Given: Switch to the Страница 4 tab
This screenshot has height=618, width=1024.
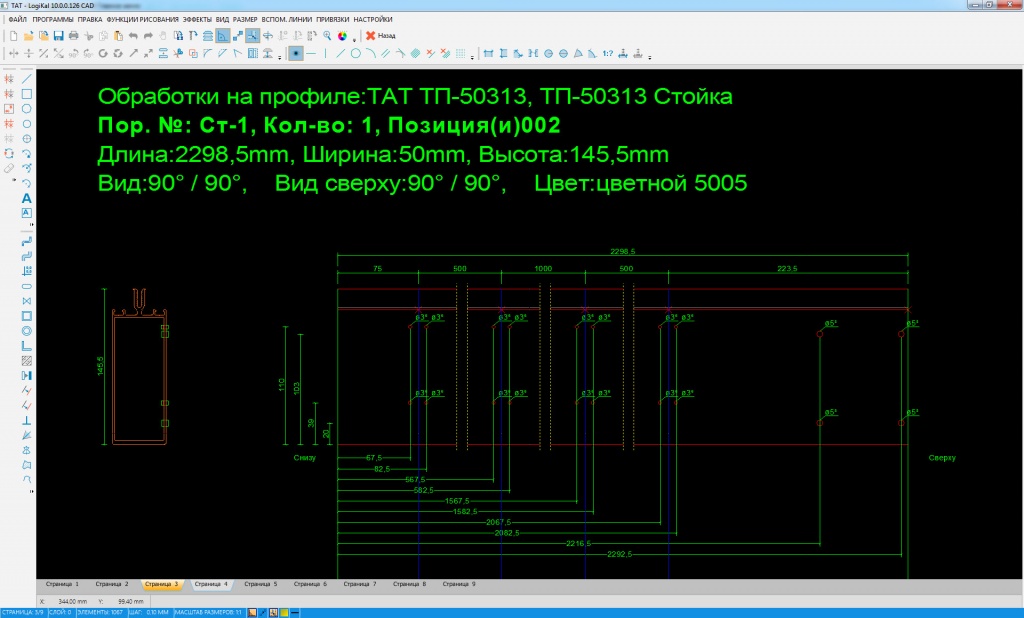Looking at the screenshot, I should (211, 584).
